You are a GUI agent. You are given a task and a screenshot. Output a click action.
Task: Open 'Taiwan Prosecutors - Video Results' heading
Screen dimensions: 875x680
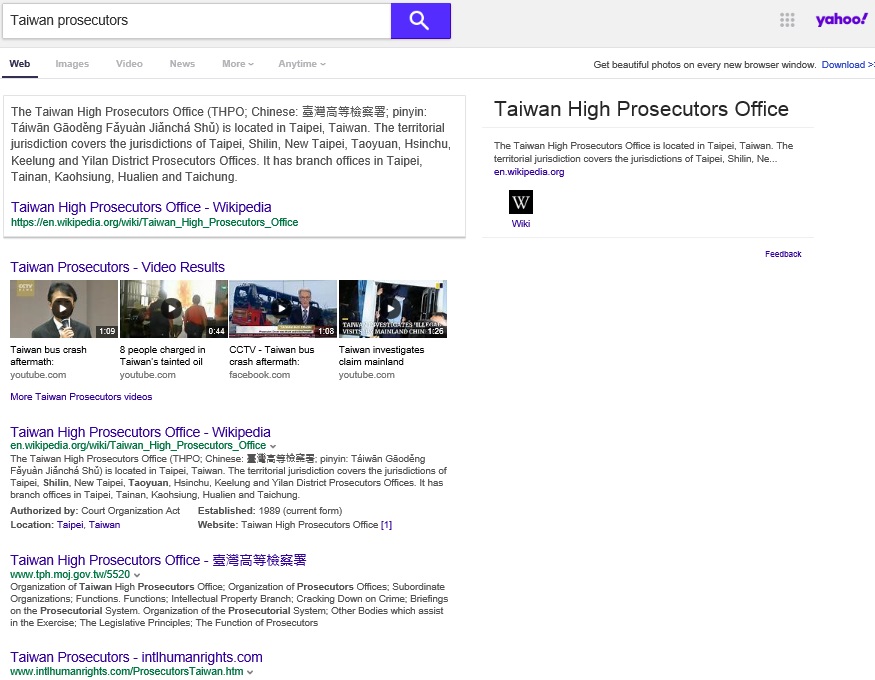pos(118,267)
